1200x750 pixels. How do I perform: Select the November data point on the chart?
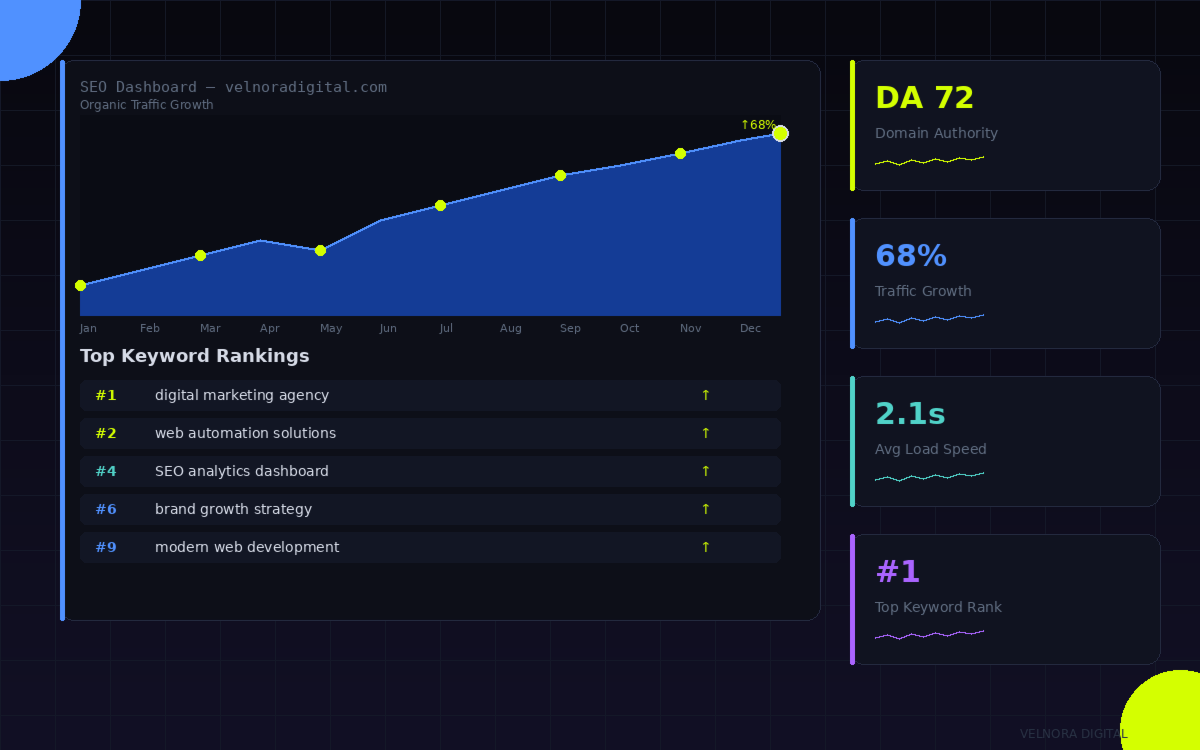(680, 153)
